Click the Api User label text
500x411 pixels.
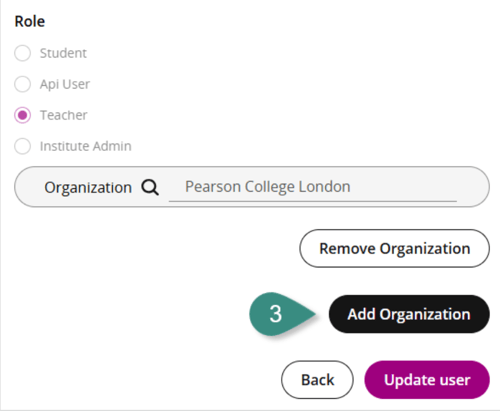pos(65,84)
